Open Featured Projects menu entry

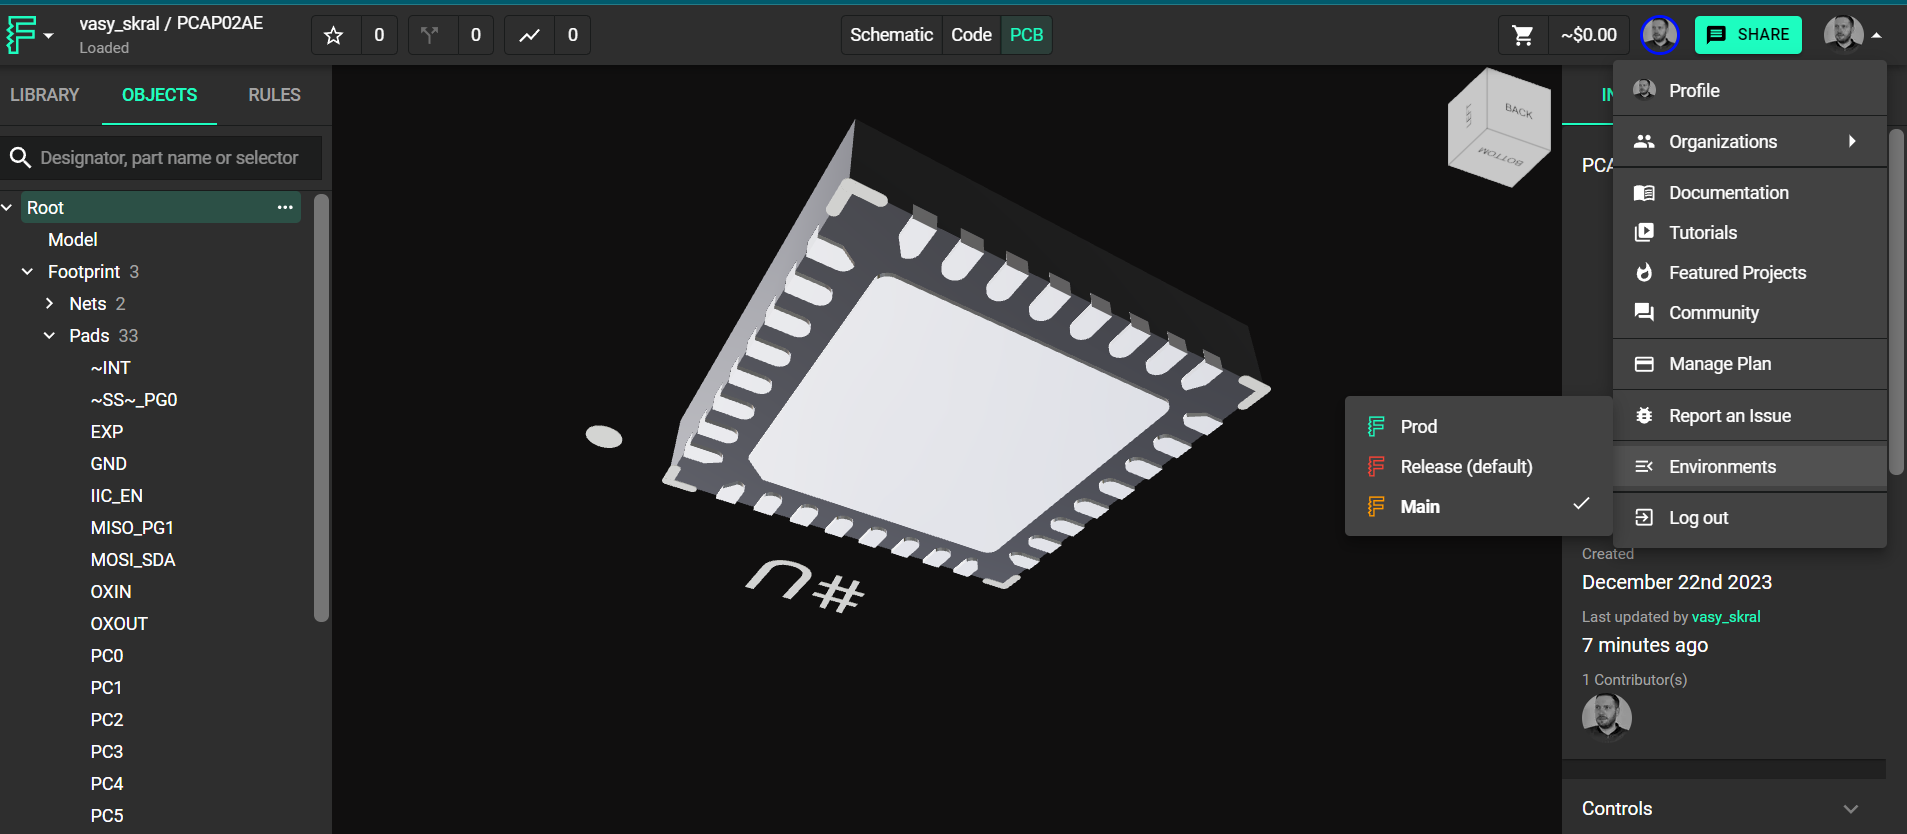[1750, 272]
